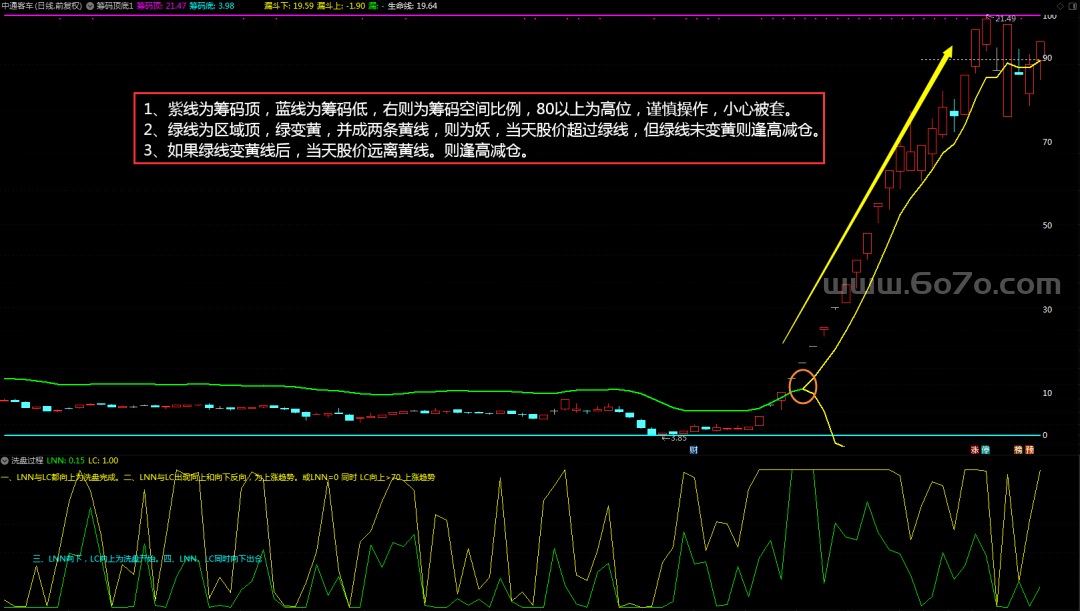
Task: Click the panel layout icon at top right
Action: [1072, 6]
